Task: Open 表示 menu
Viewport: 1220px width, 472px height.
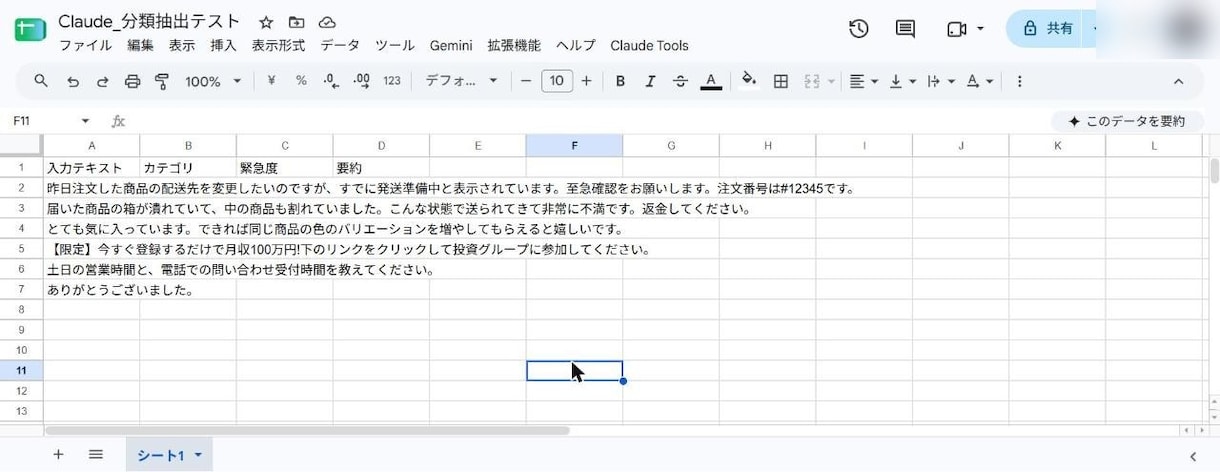Action: [182, 46]
